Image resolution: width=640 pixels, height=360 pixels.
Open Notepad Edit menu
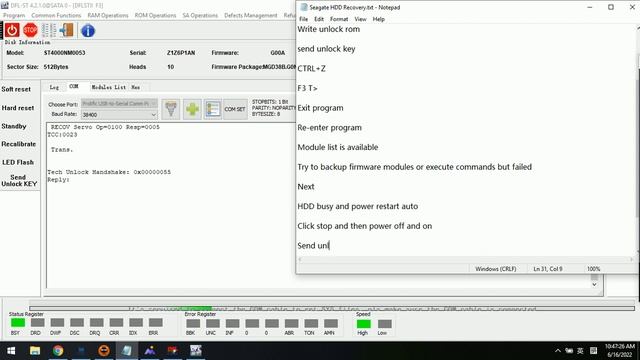[319, 19]
